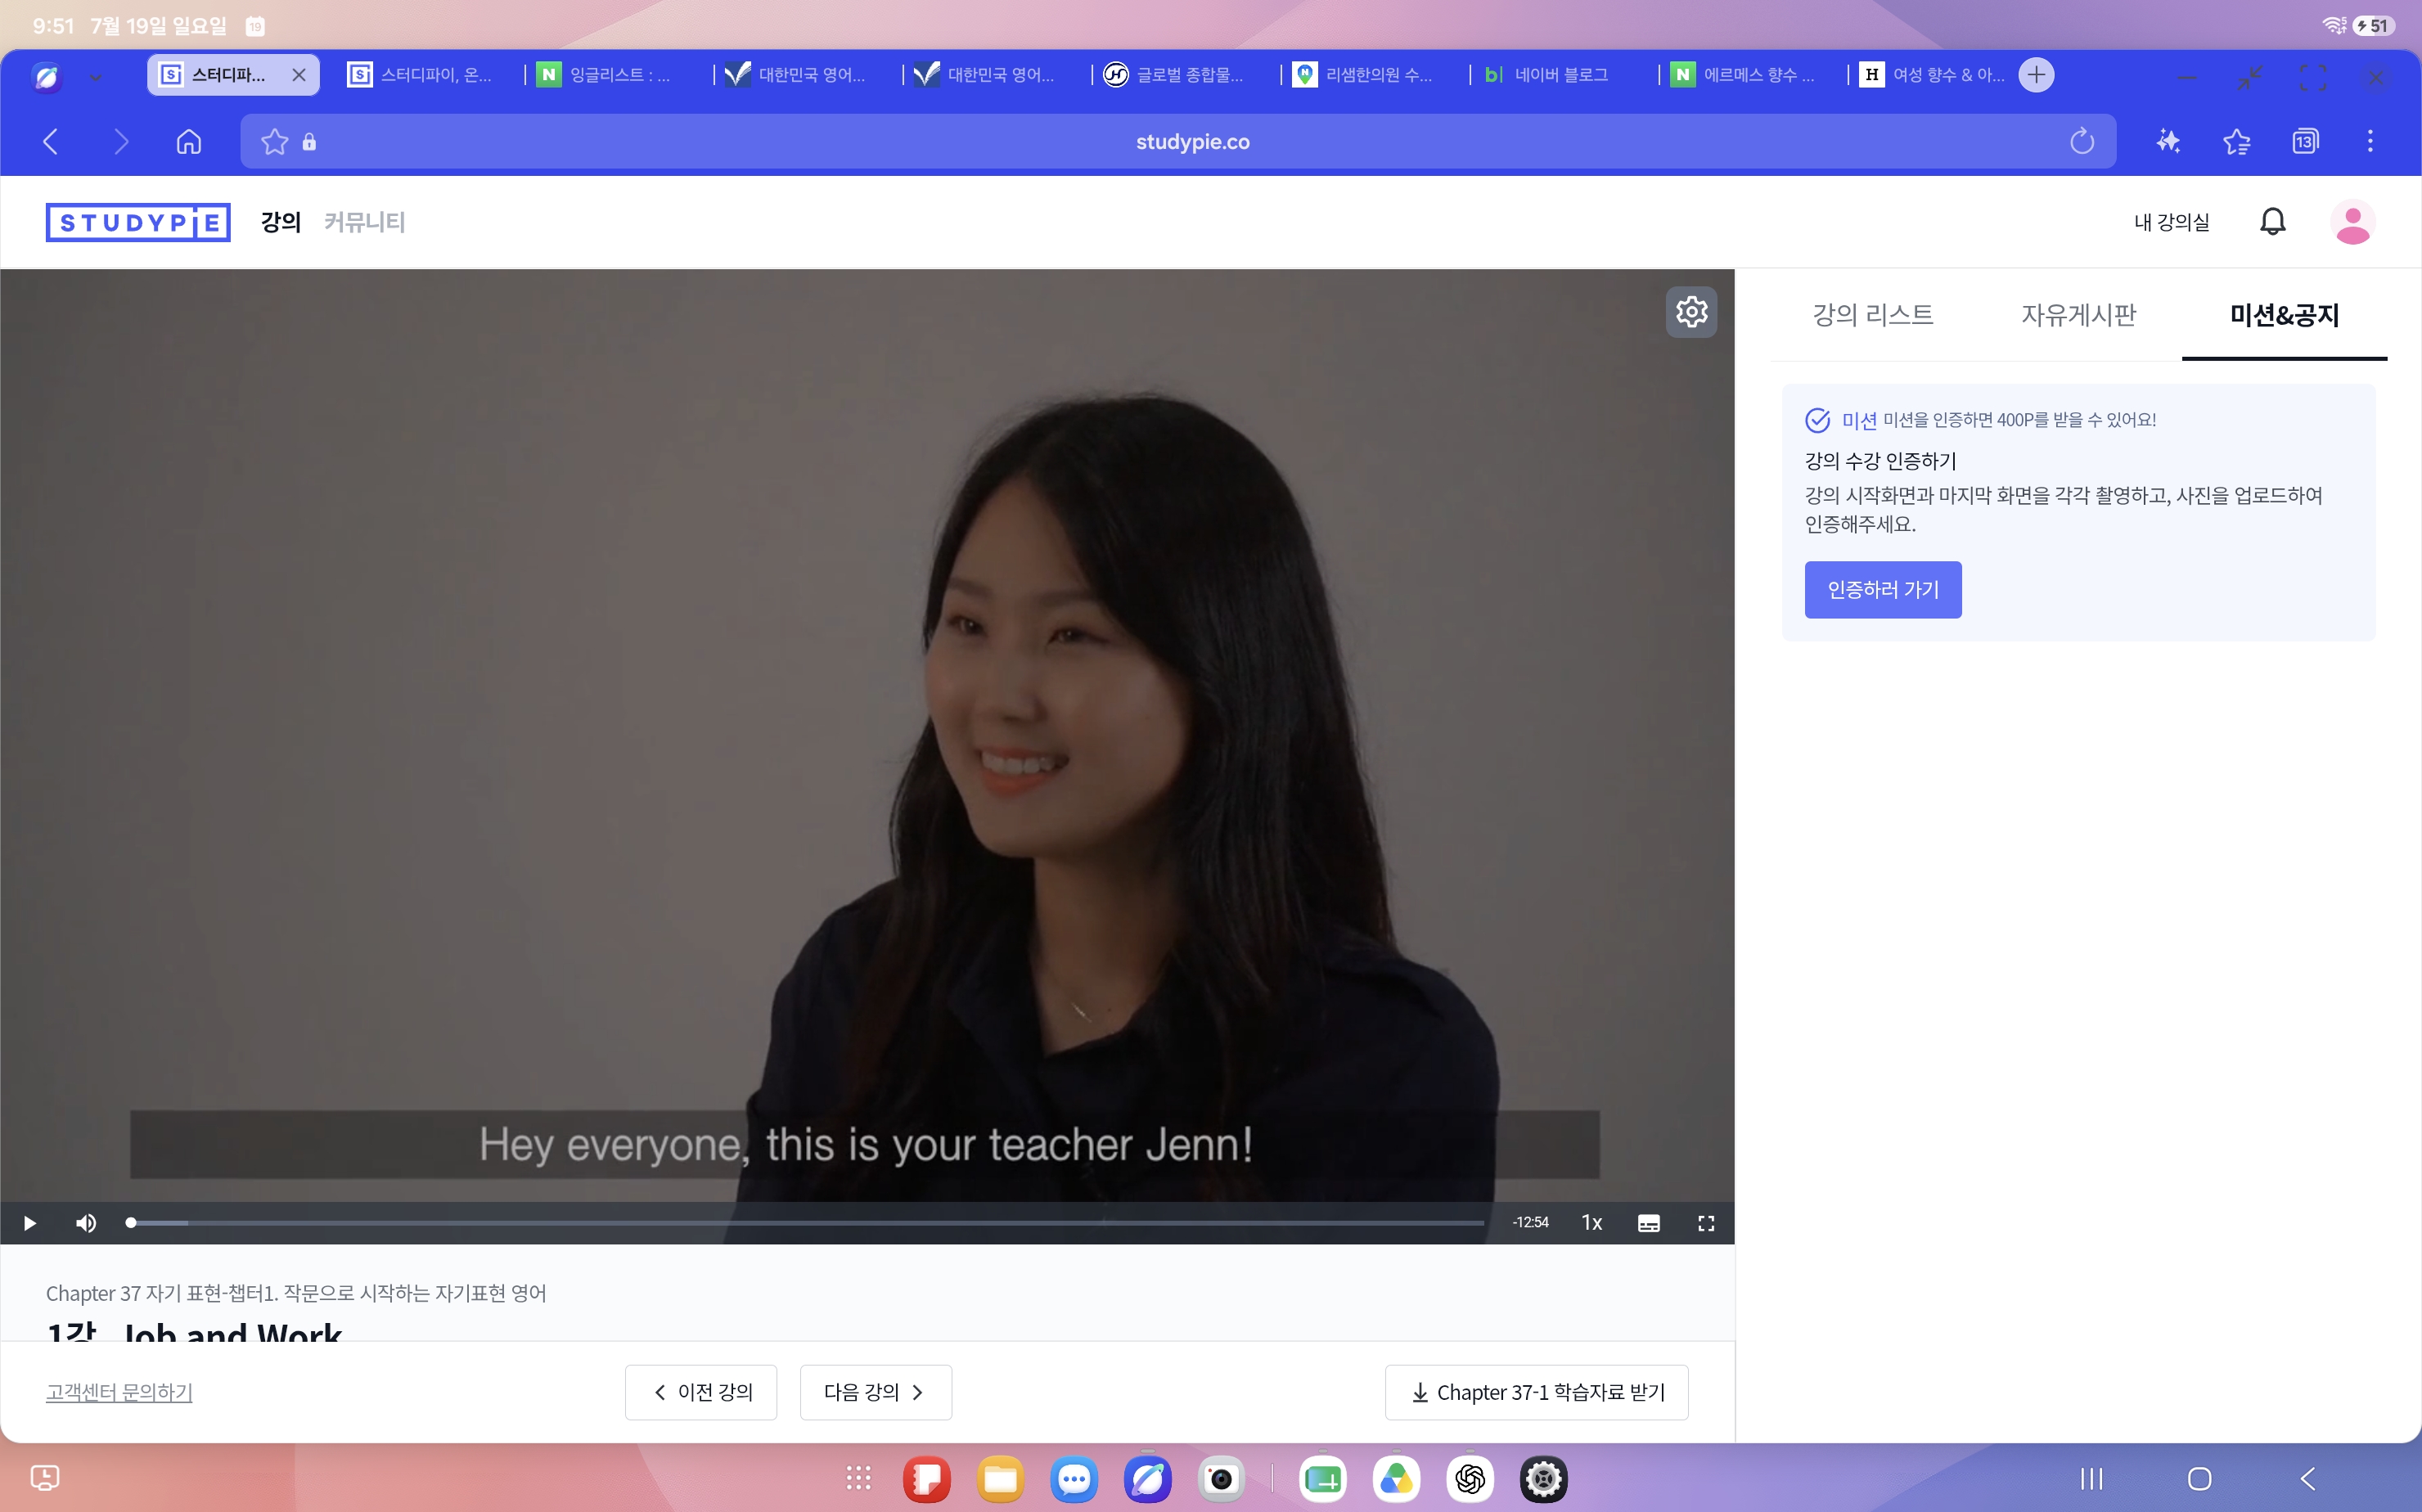Show the open tabs counter
2422x1512 pixels.
click(2305, 142)
